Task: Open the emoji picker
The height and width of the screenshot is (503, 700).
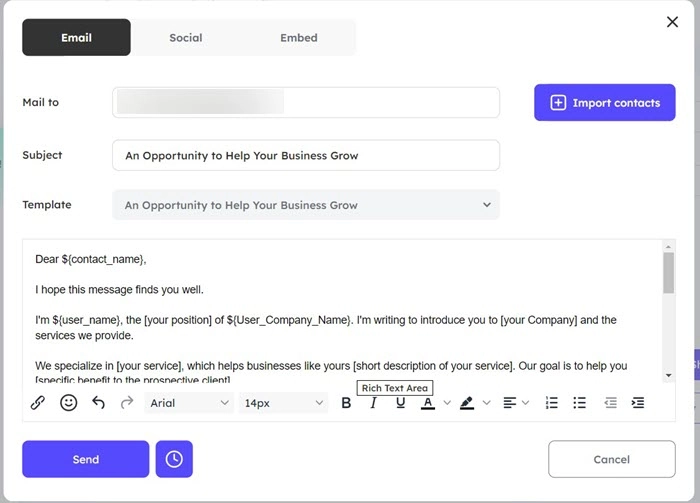Action: (x=68, y=403)
